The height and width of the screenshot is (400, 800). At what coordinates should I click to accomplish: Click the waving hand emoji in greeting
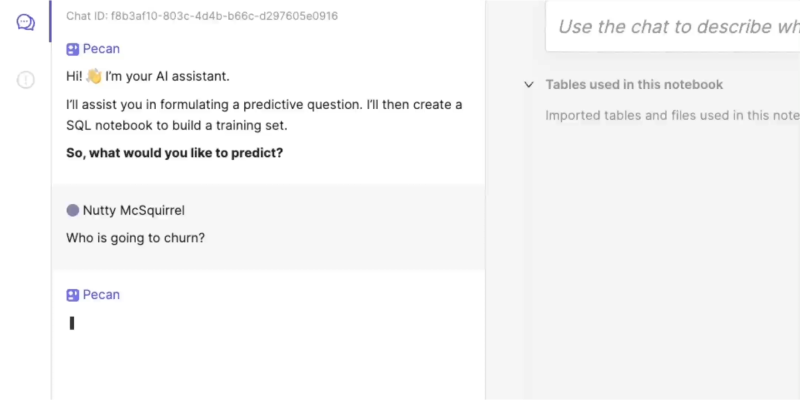coord(94,77)
